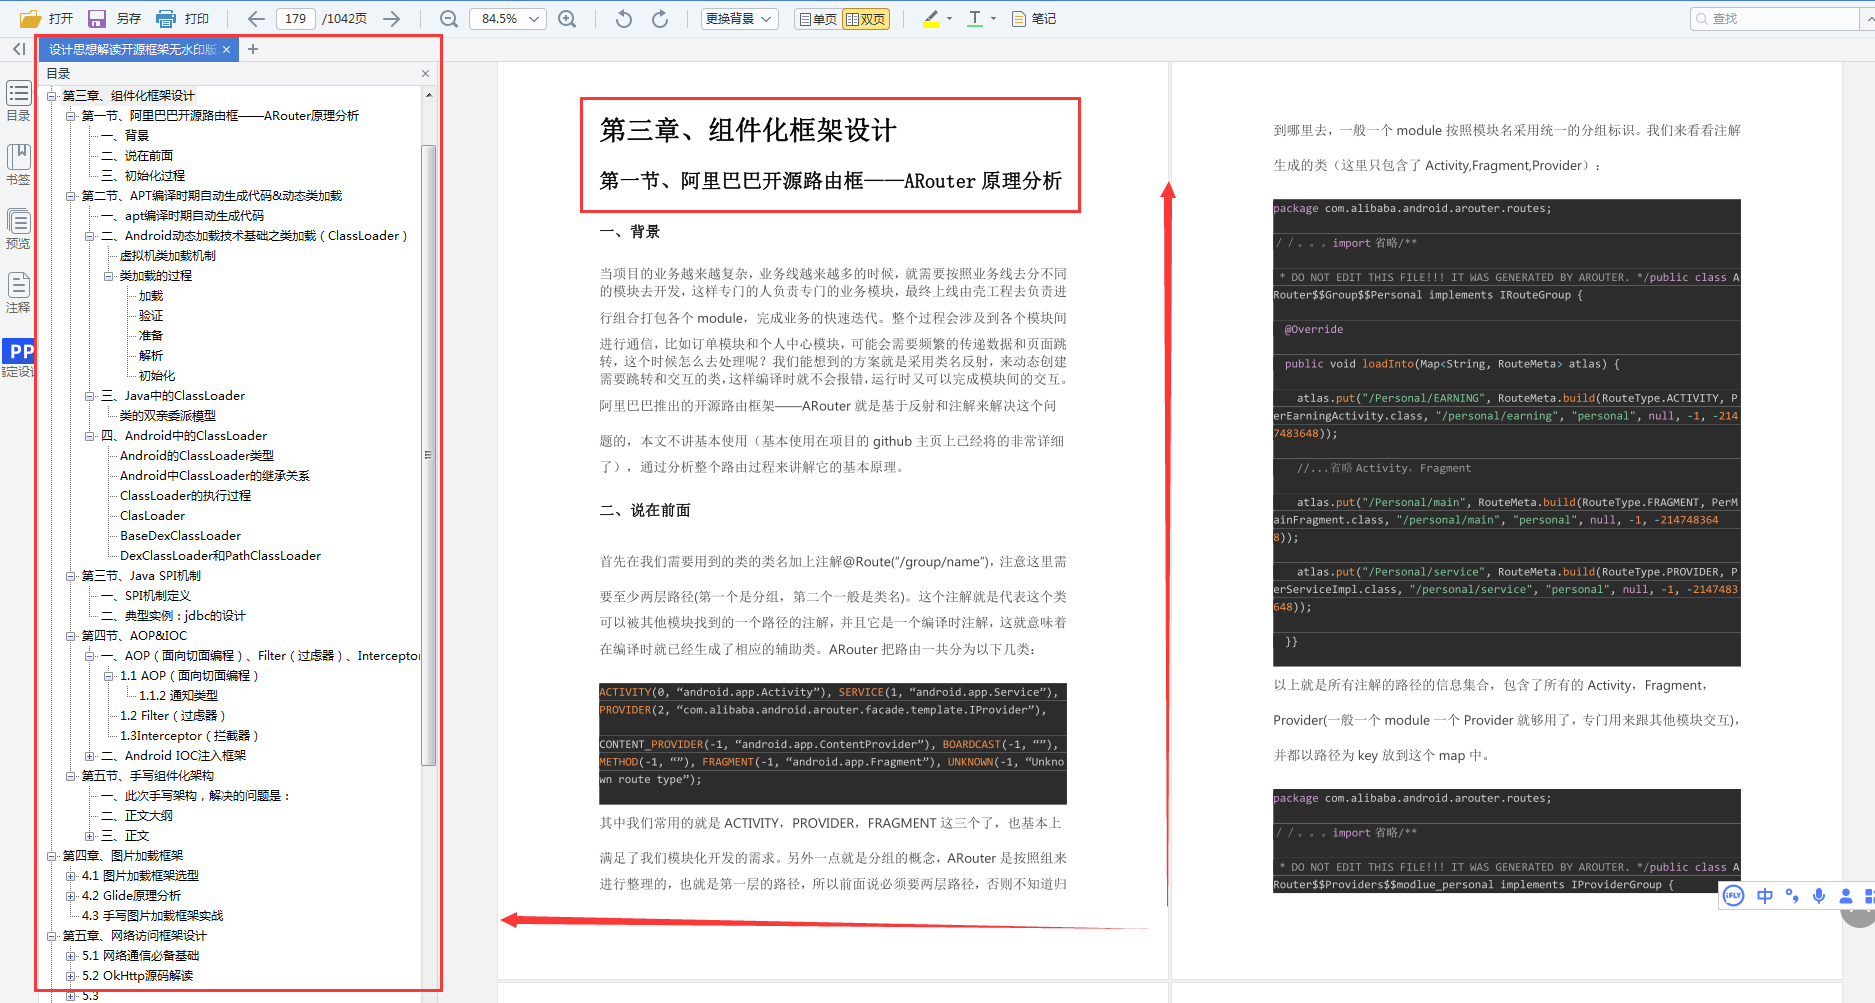The width and height of the screenshot is (1875, 1003).
Task: Save a copy via 另存
Action: [x=114, y=19]
